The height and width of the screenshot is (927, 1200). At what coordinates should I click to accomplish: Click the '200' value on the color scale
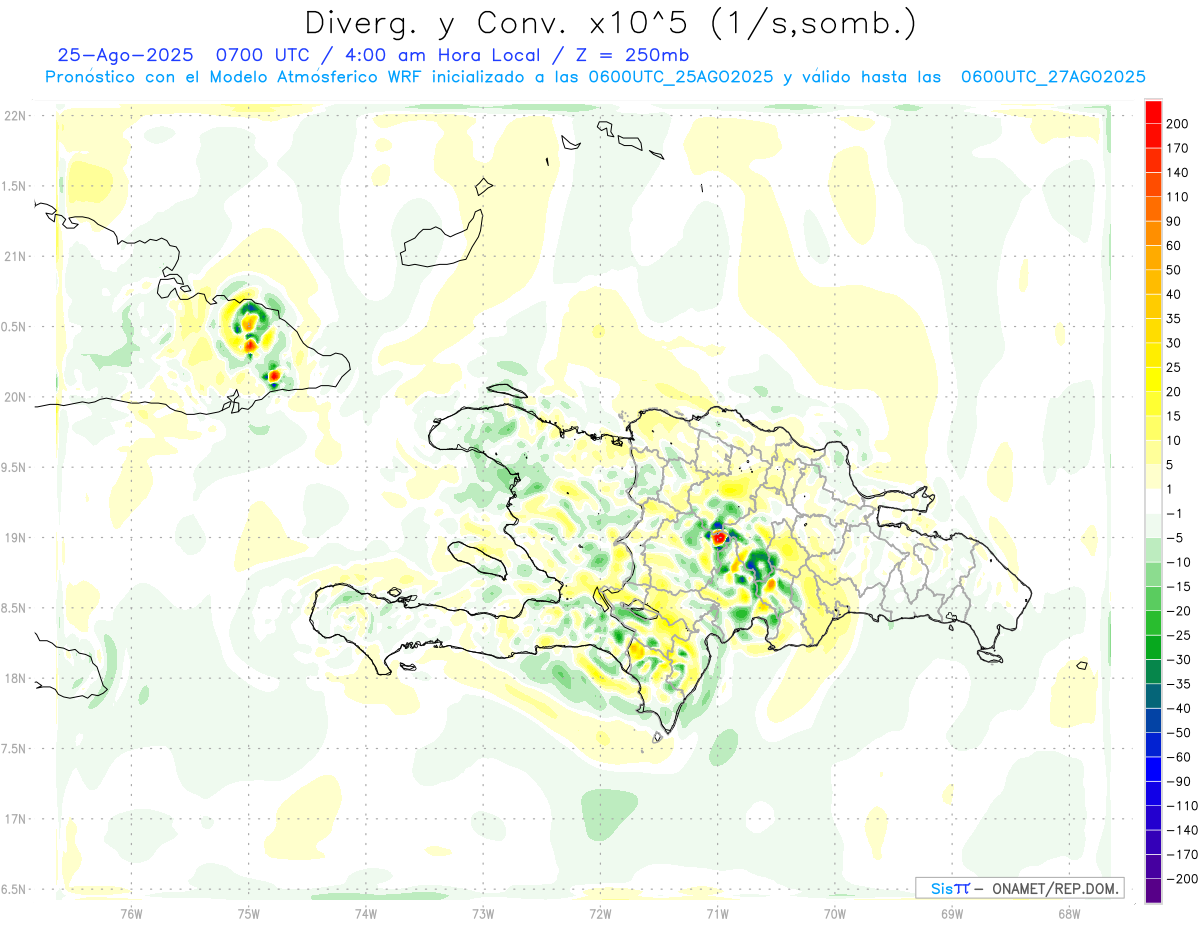click(x=1177, y=124)
